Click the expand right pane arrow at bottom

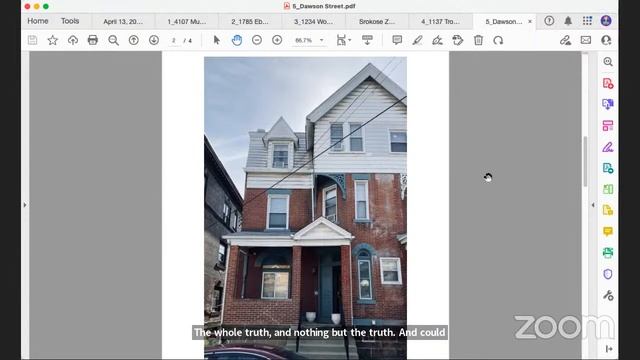click(x=609, y=349)
